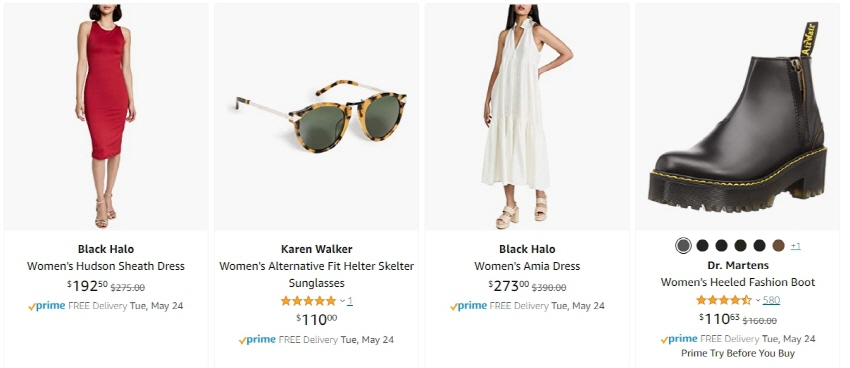
Task: Click the prime badge under Helter Skelter Sunglasses
Action: click(x=257, y=340)
